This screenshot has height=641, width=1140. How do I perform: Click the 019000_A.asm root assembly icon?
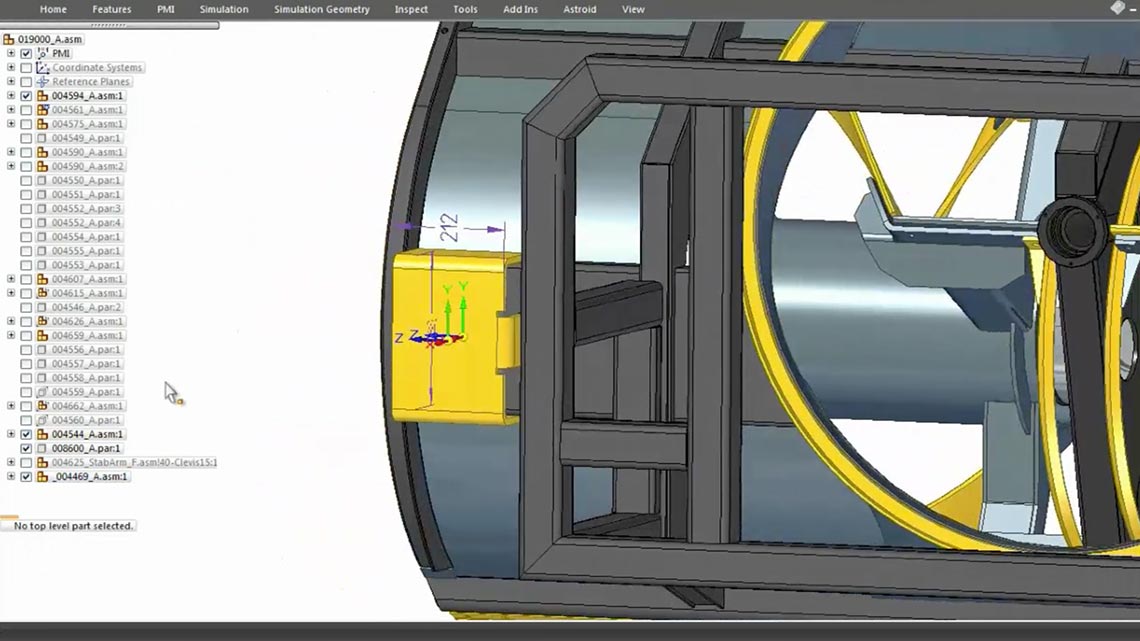pos(9,39)
